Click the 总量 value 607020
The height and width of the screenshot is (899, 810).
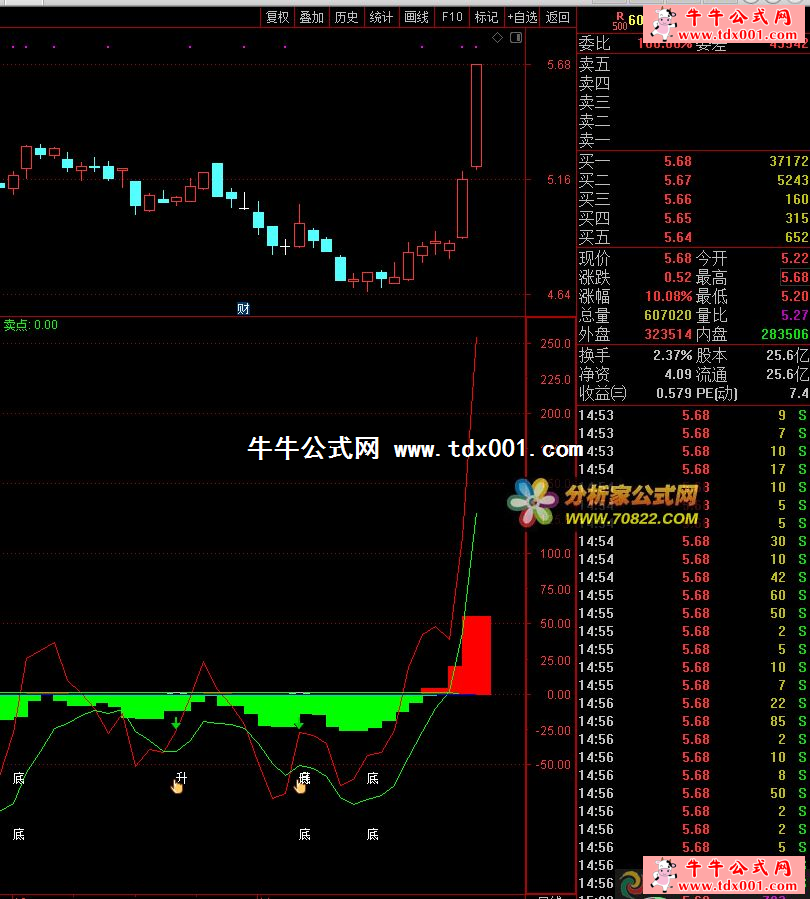pyautogui.click(x=668, y=315)
